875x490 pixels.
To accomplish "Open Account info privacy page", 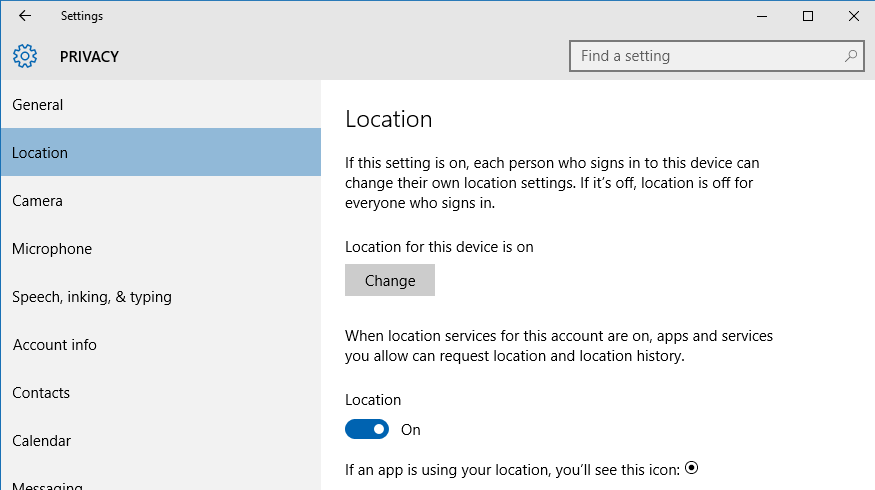I will pyautogui.click(x=161, y=344).
